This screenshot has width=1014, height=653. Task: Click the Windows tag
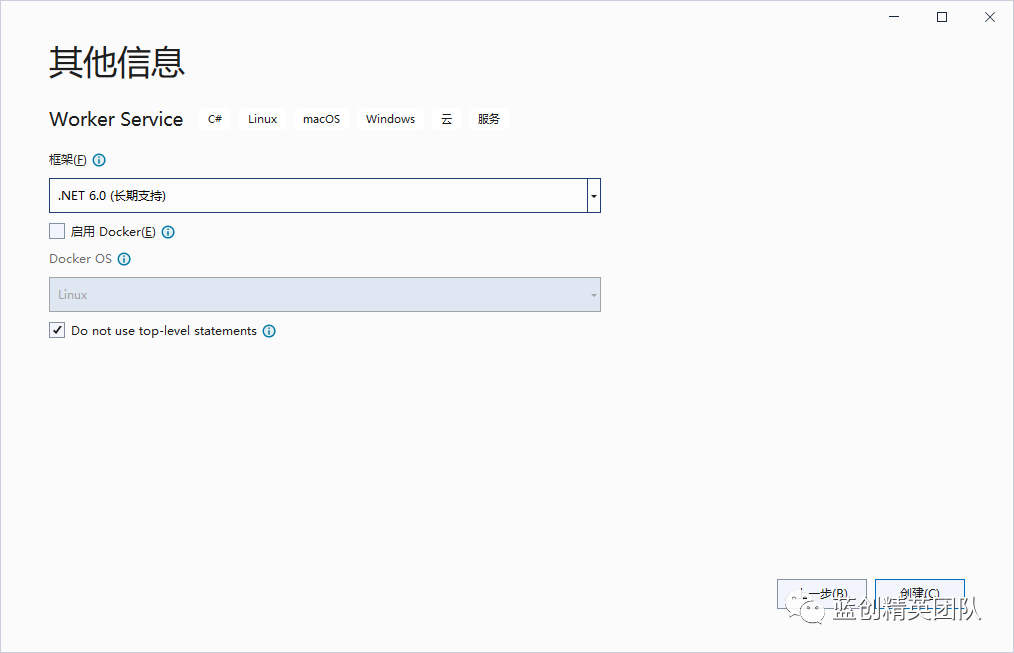click(391, 119)
